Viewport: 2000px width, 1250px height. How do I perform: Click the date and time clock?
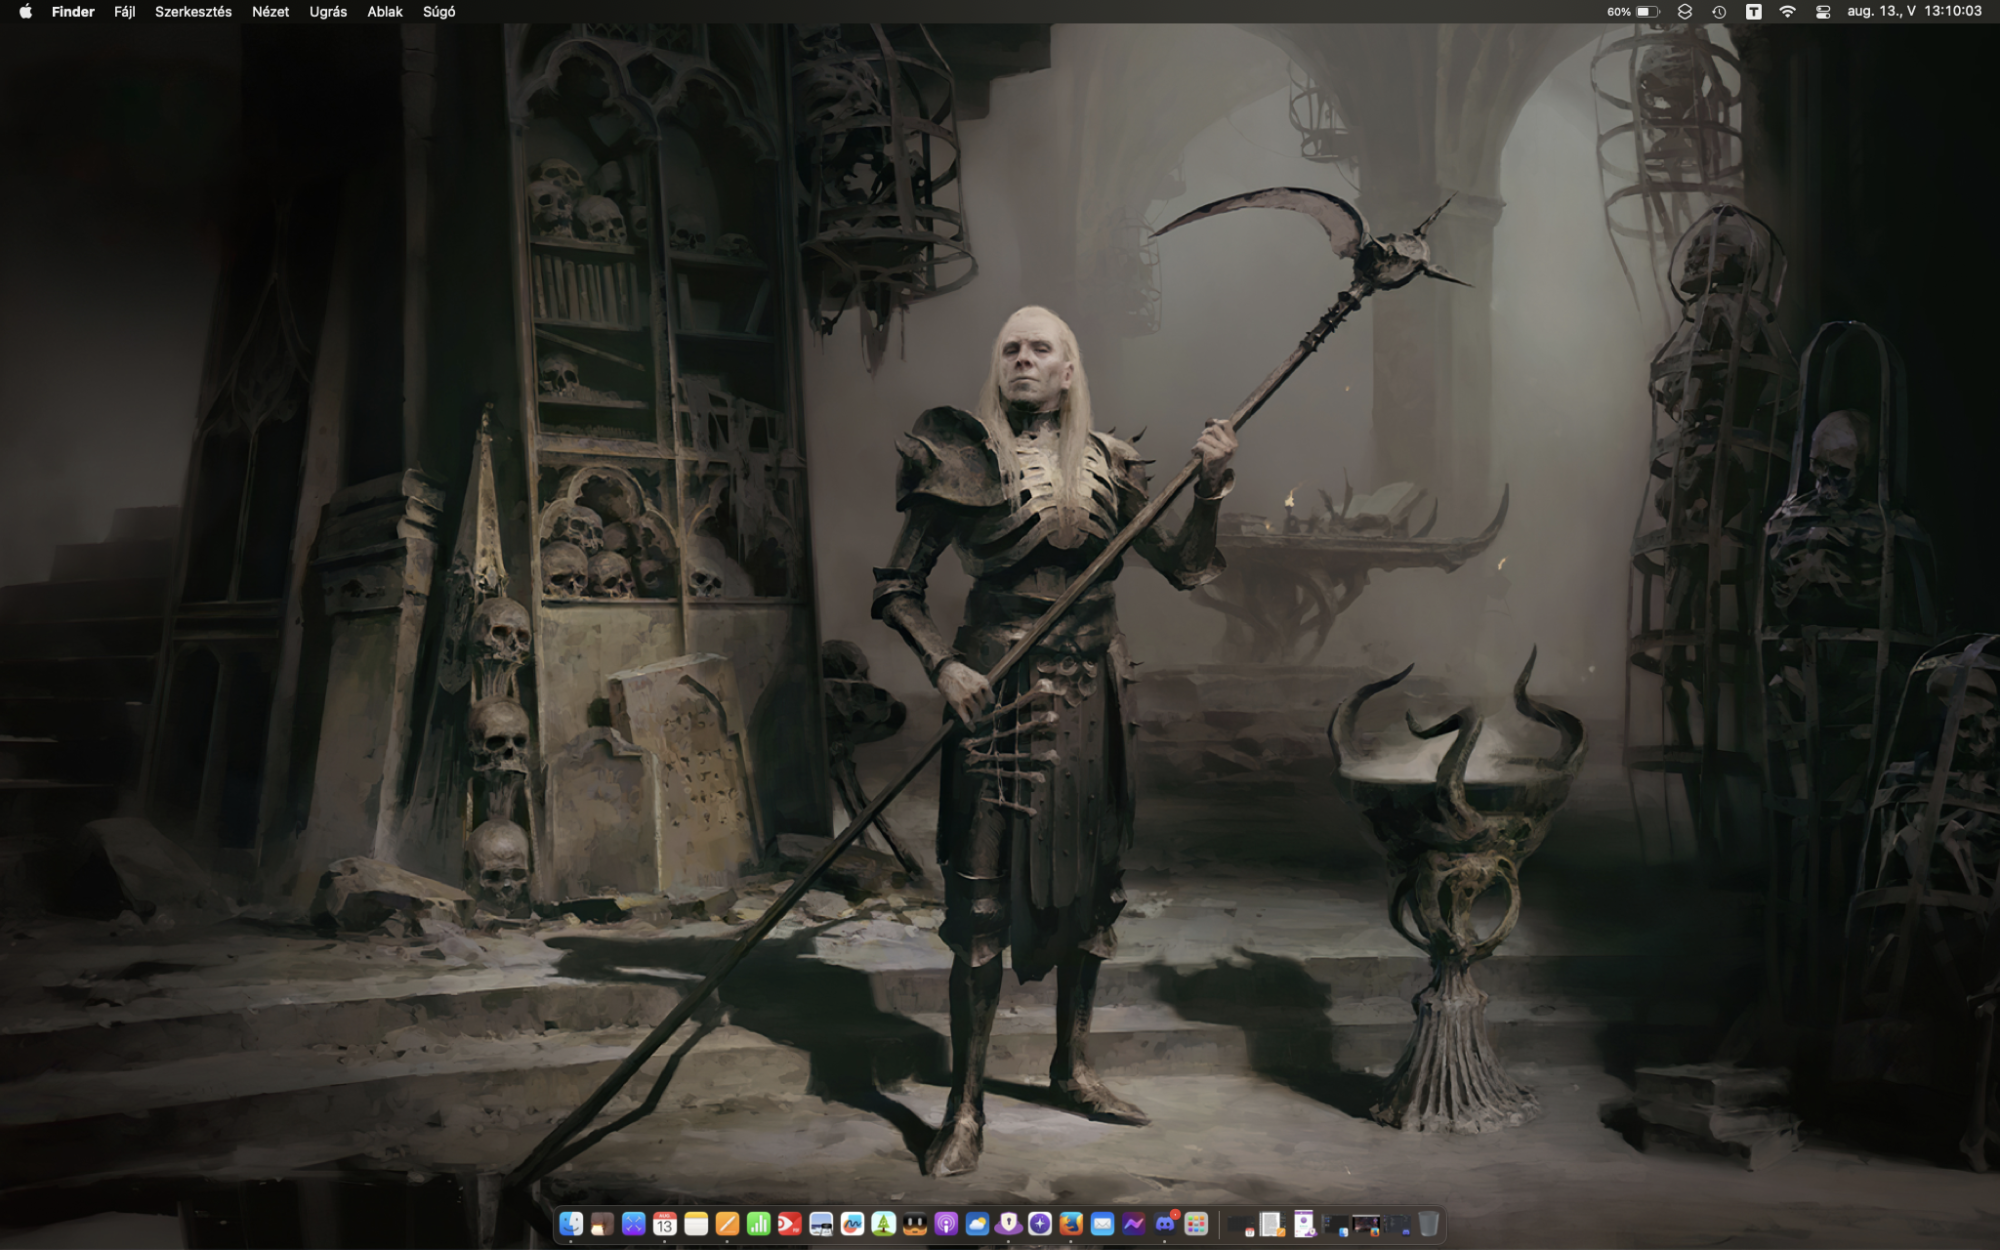point(1914,12)
